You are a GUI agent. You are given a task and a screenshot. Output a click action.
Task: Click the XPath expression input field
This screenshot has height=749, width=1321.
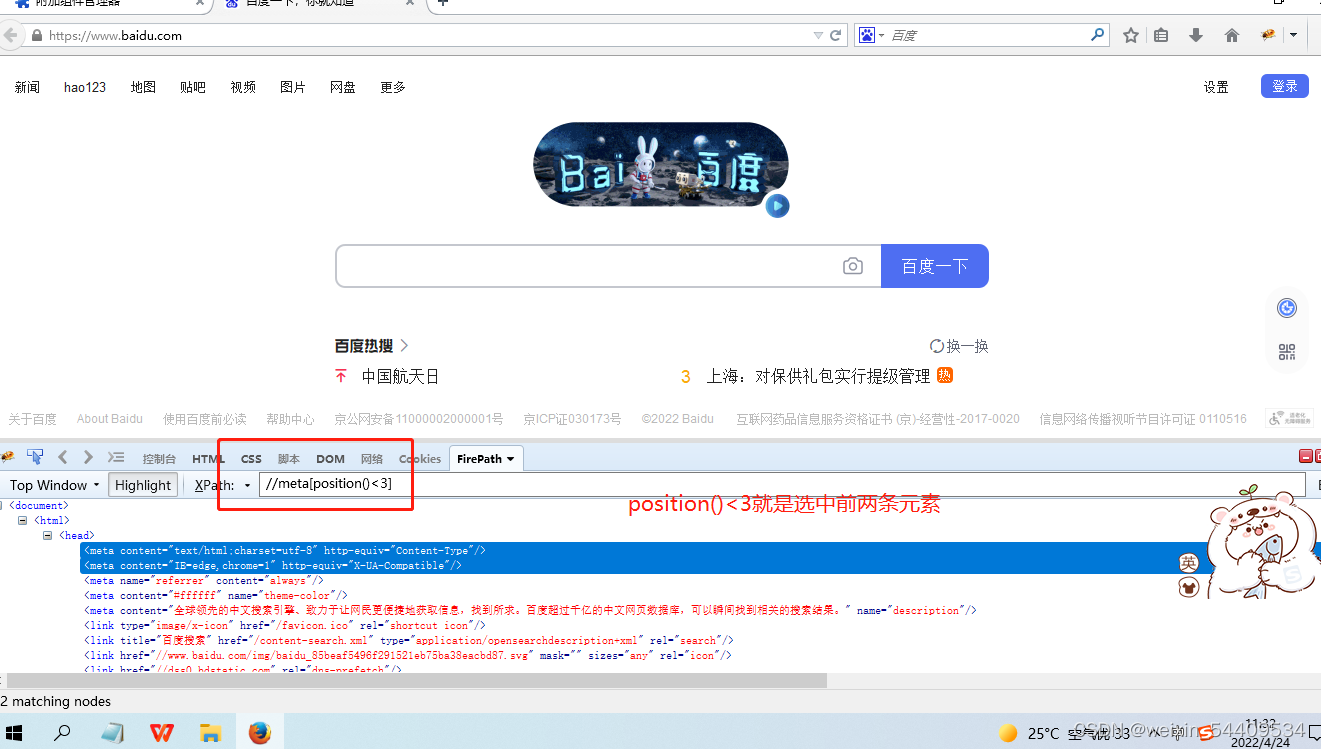click(x=782, y=485)
